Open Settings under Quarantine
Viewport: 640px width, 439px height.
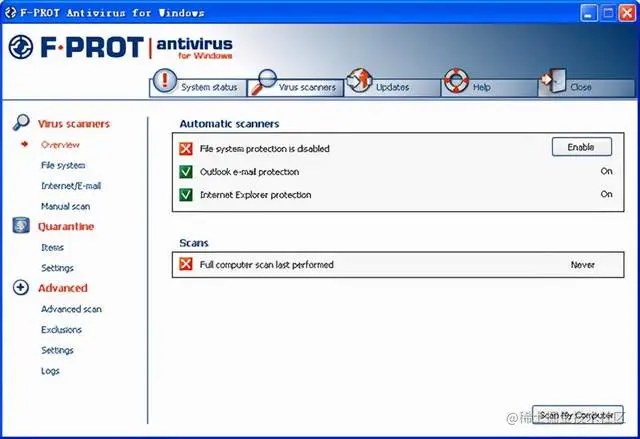[57, 268]
